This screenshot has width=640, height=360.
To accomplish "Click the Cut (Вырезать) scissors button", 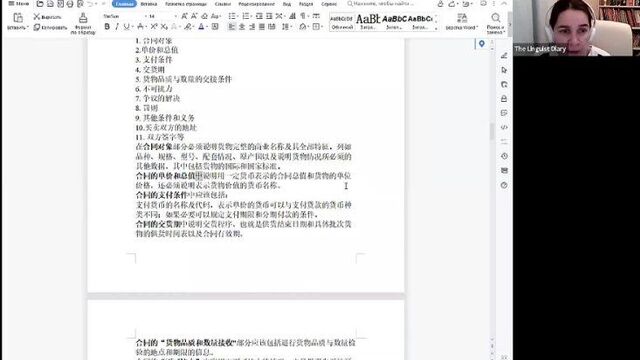I will [x=47, y=17].
